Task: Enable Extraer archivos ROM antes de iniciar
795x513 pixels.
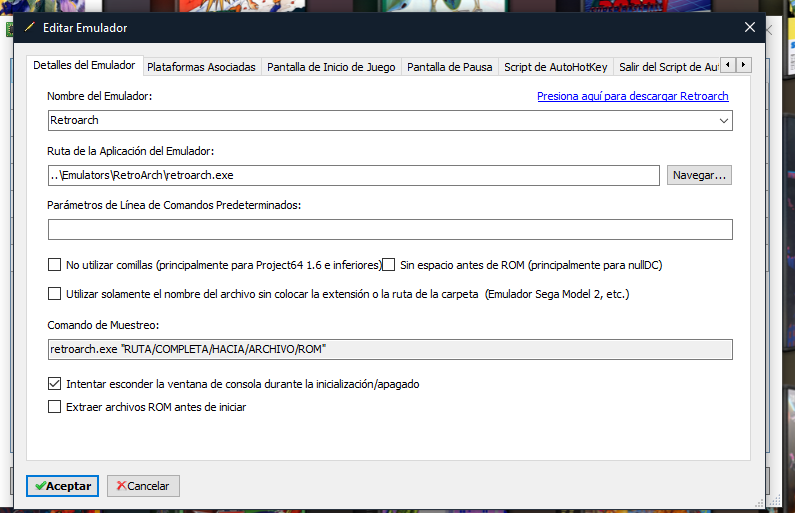Action: pos(54,407)
